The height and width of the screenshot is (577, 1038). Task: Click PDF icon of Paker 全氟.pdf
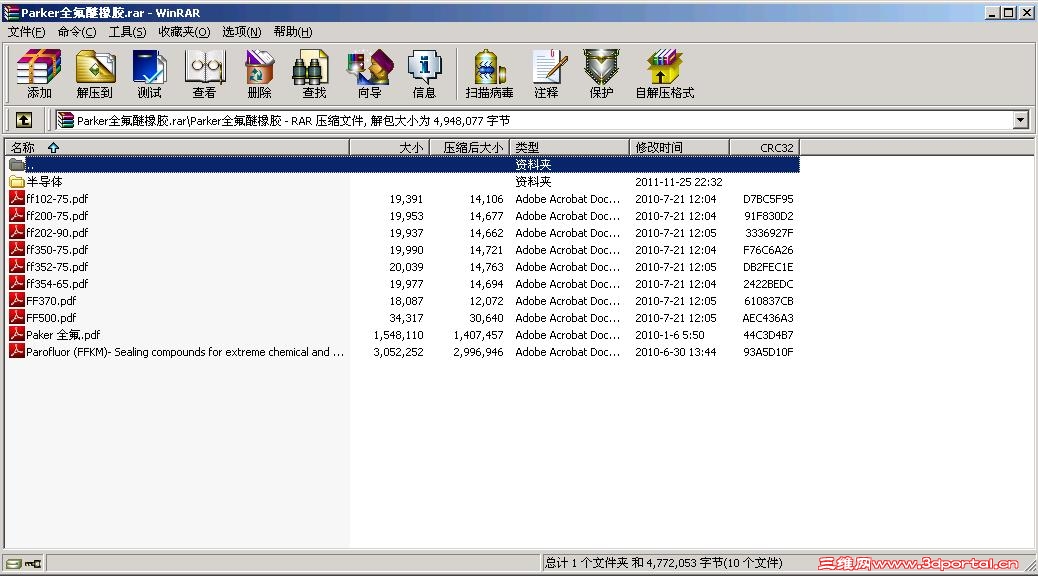[x=17, y=334]
